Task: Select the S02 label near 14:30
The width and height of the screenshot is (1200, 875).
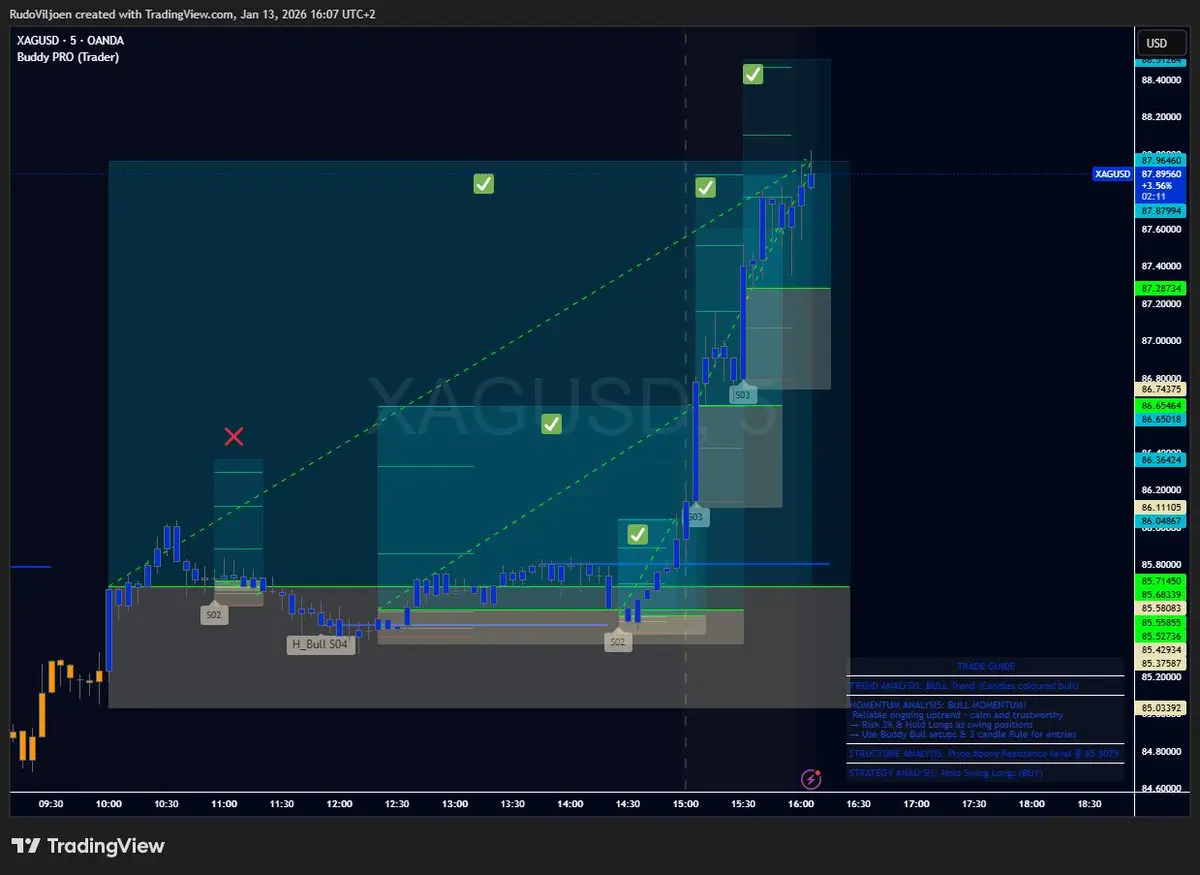Action: pos(618,642)
